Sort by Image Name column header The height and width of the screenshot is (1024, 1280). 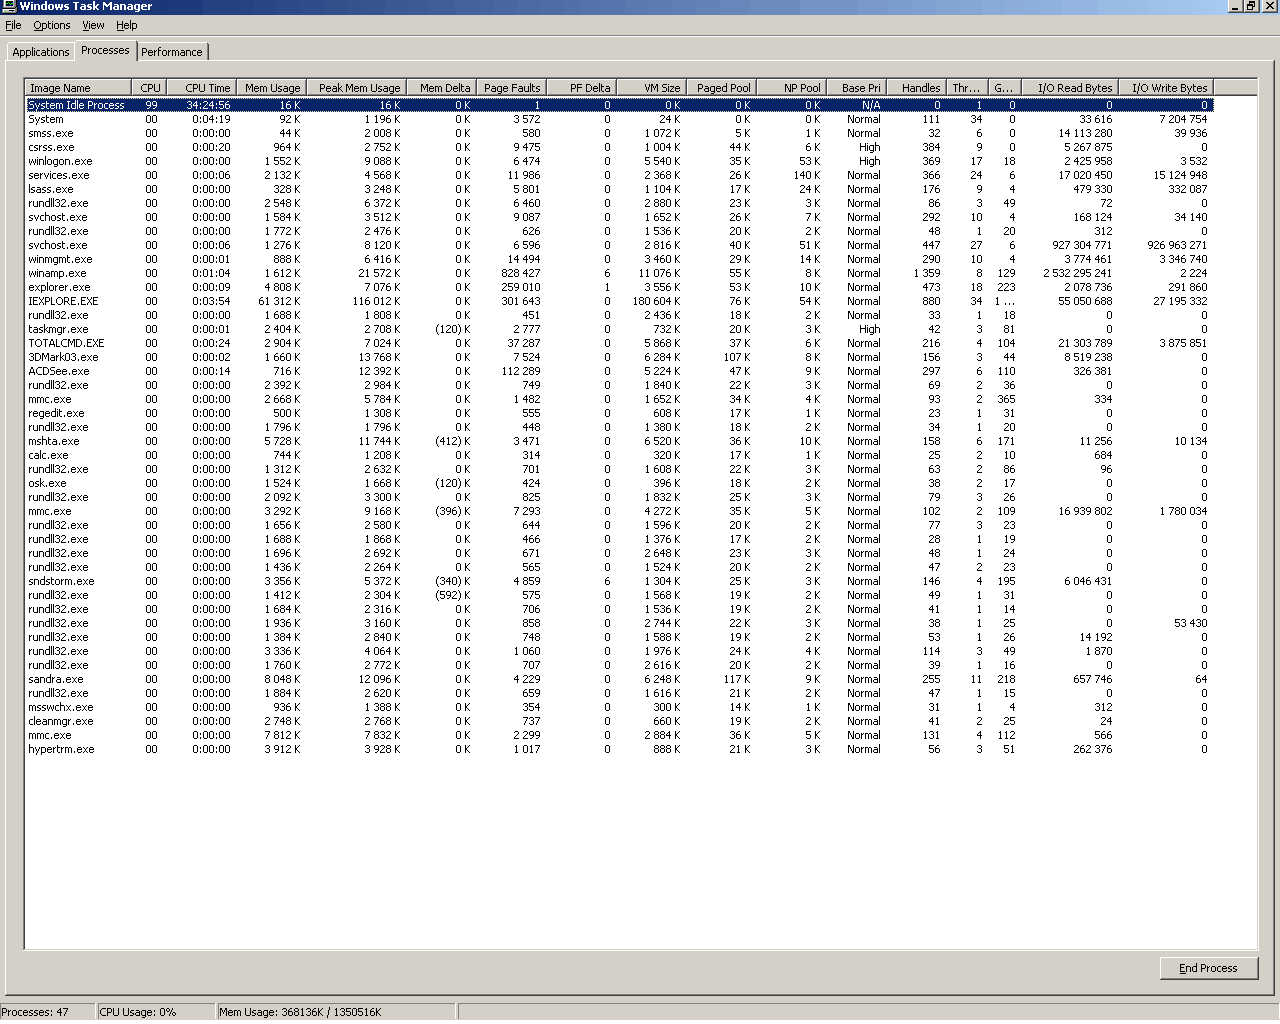[78, 88]
